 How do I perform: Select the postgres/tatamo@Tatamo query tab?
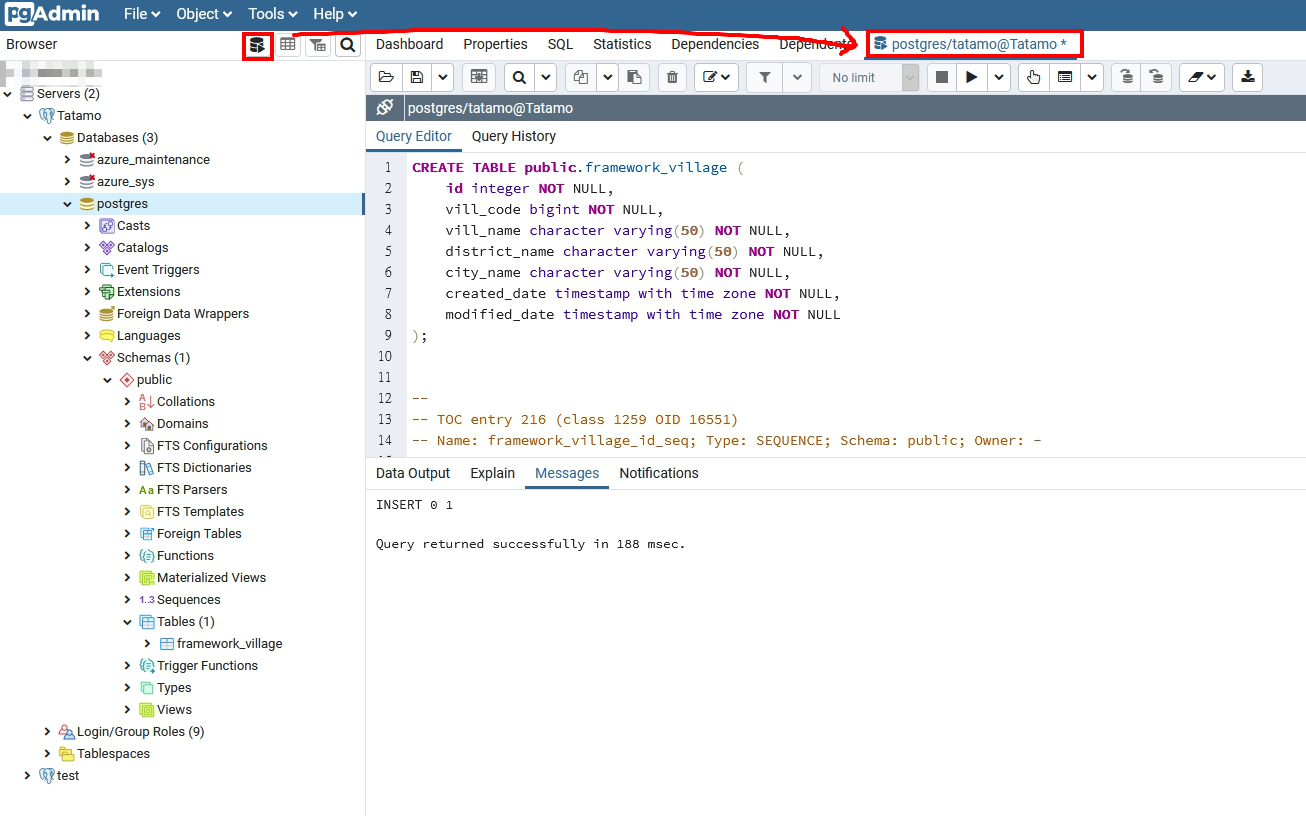coord(971,44)
